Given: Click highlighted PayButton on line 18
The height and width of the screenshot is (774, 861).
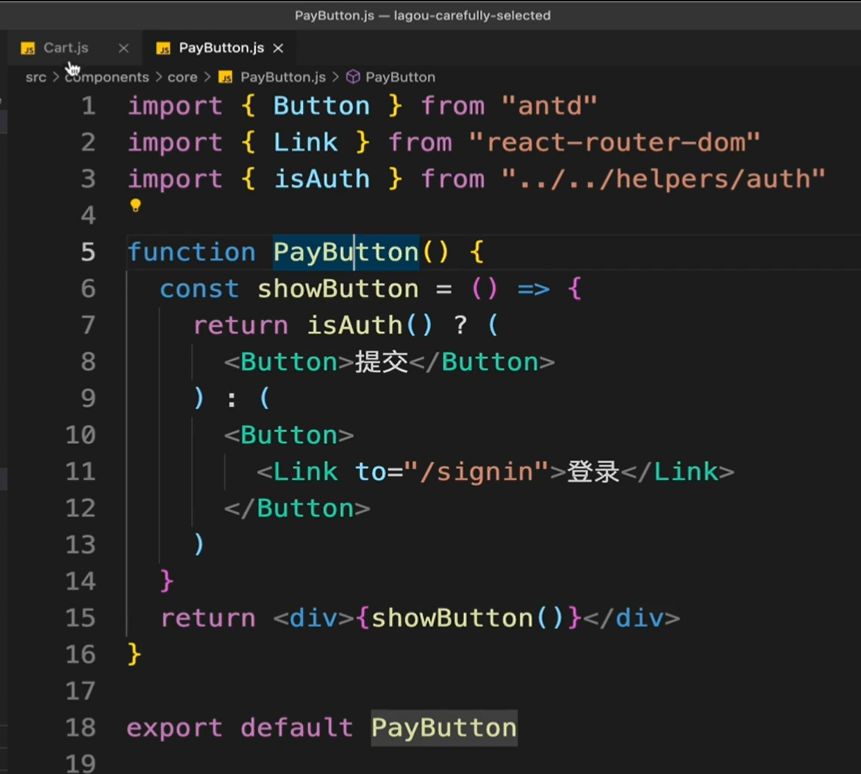Looking at the screenshot, I should (444, 728).
